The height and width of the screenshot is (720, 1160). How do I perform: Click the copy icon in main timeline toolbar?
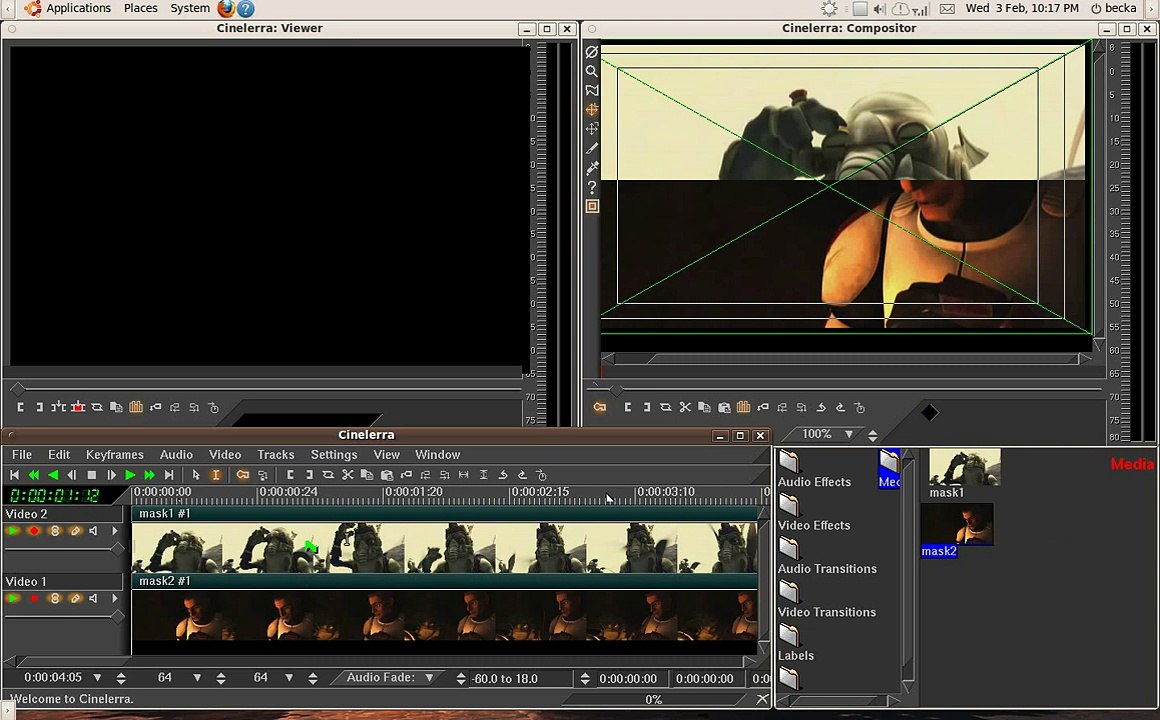coord(367,475)
